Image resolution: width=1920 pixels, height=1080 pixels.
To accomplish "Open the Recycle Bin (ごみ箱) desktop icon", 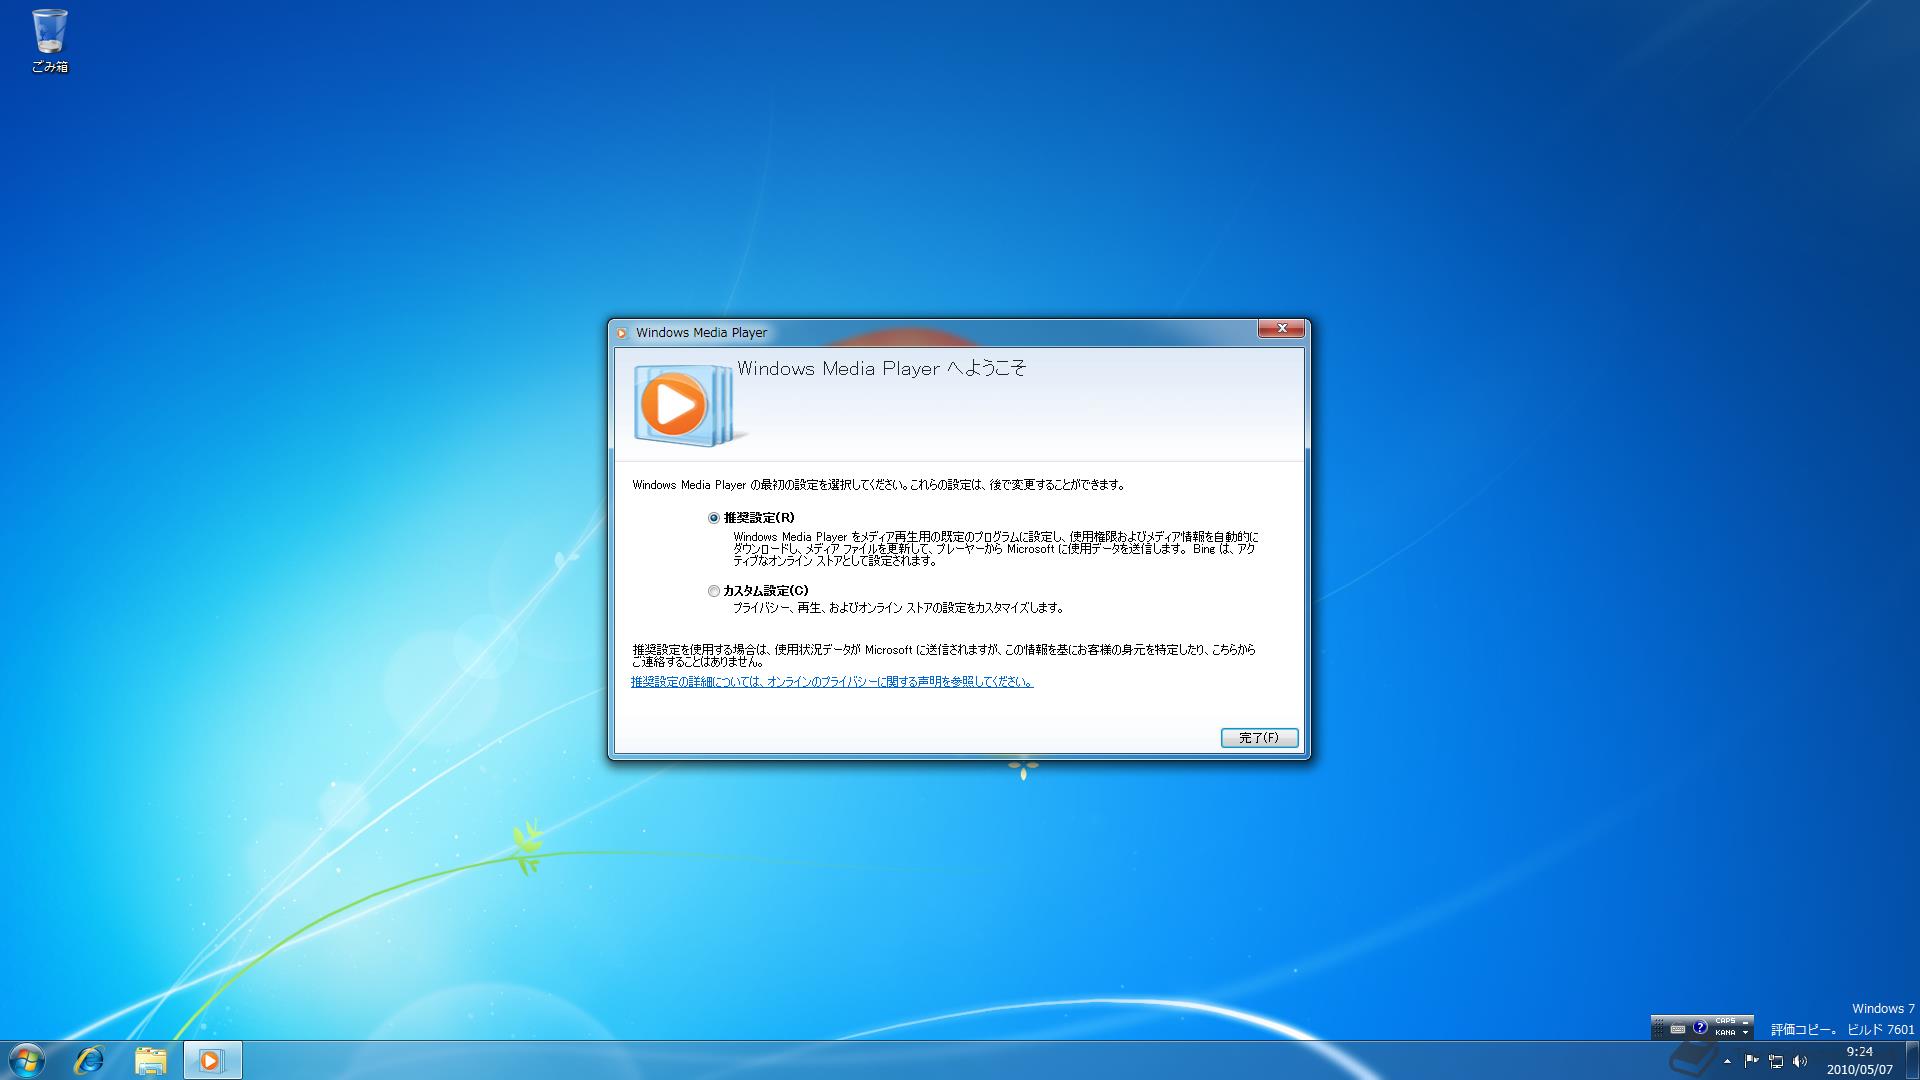I will pos(49,41).
